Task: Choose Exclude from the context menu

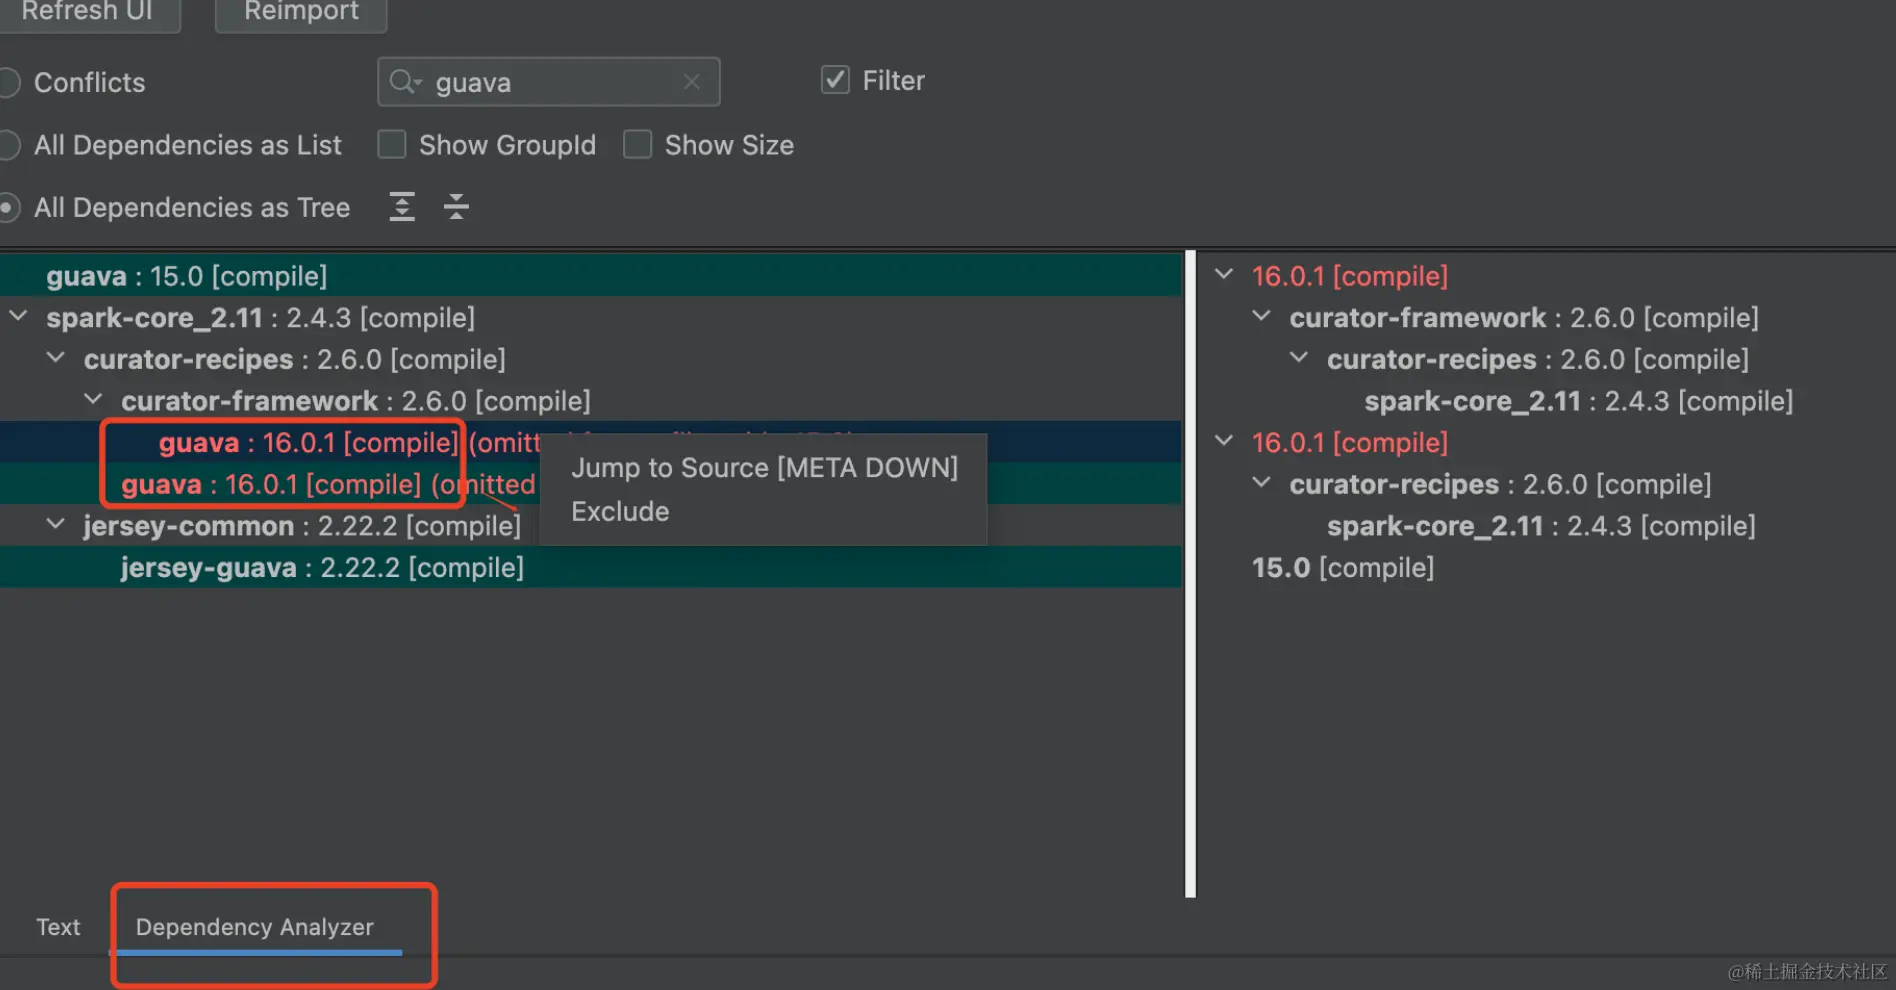Action: (620, 512)
